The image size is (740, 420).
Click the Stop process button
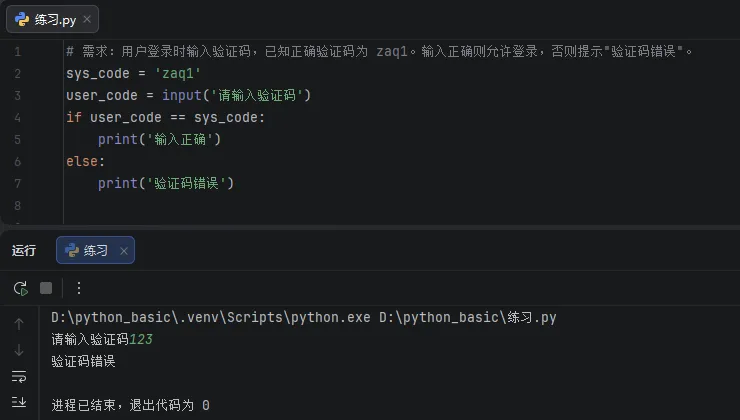46,288
